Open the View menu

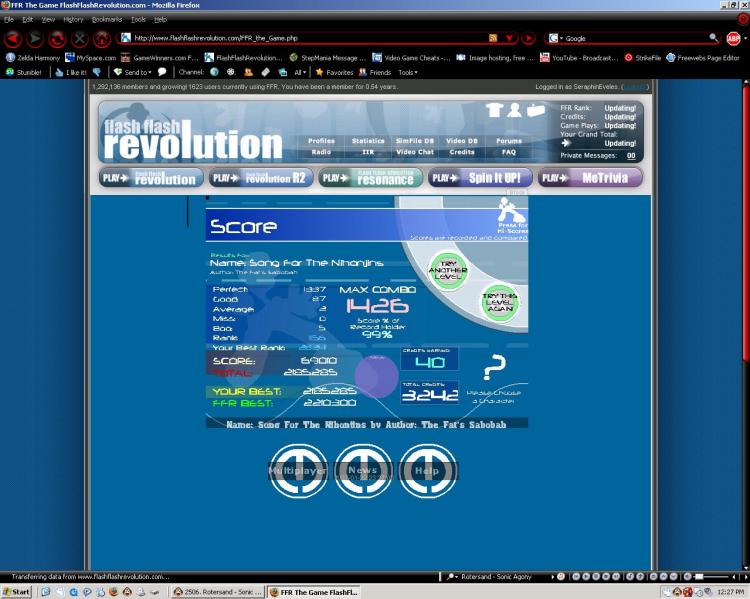click(48, 20)
